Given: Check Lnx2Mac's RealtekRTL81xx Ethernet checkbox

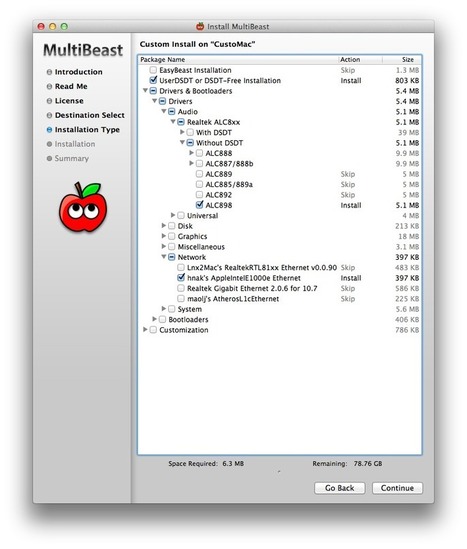Looking at the screenshot, I should click(181, 267).
